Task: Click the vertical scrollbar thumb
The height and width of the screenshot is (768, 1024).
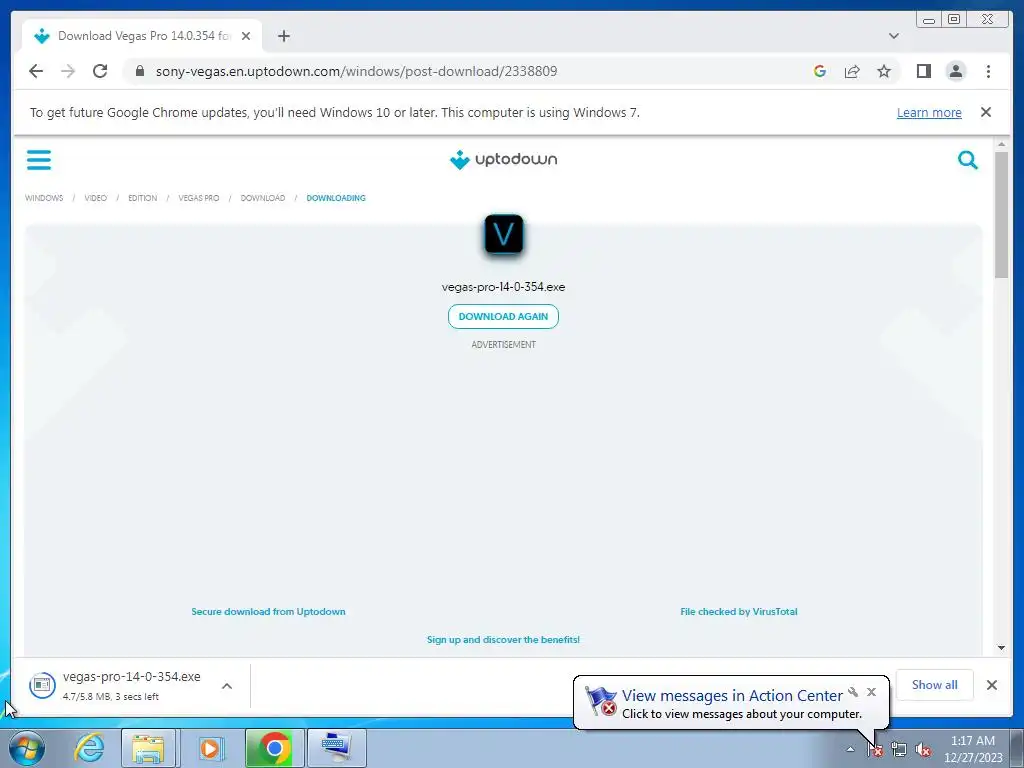Action: [1001, 216]
